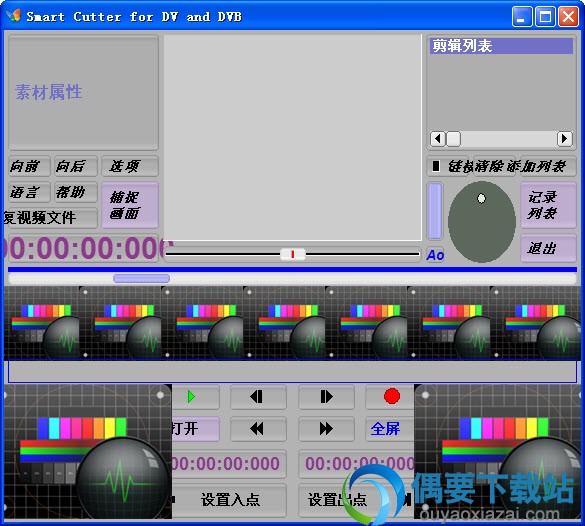Click the green play button
The width and height of the screenshot is (585, 526).
point(195,397)
